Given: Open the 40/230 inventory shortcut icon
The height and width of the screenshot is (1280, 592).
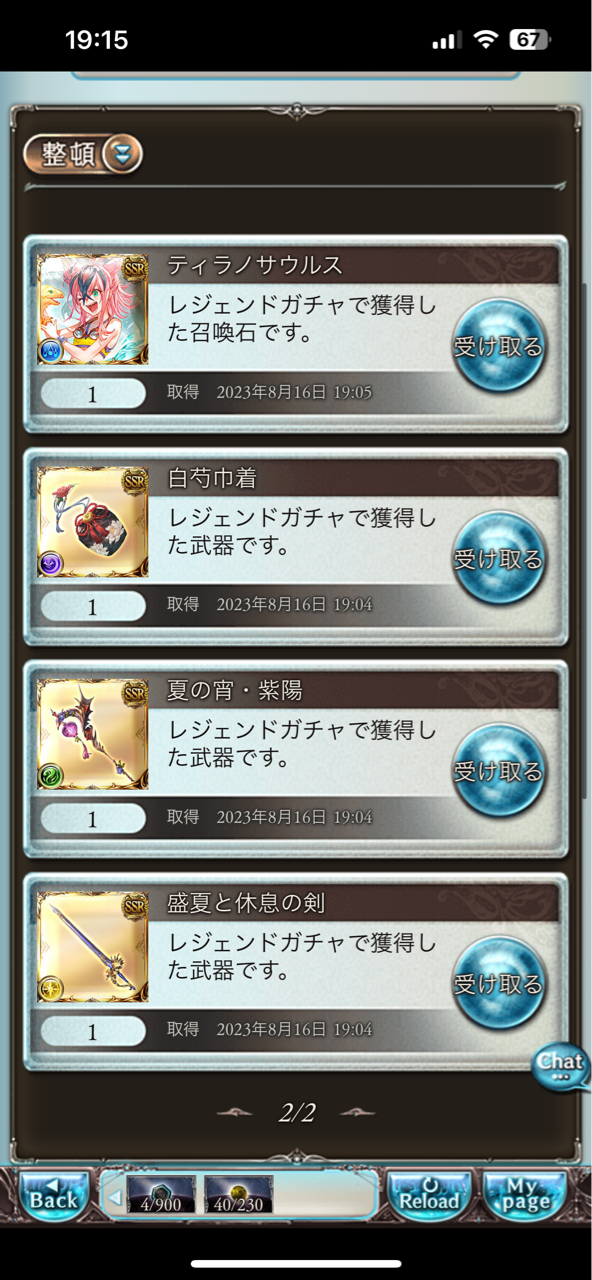Looking at the screenshot, I should click(238, 1194).
